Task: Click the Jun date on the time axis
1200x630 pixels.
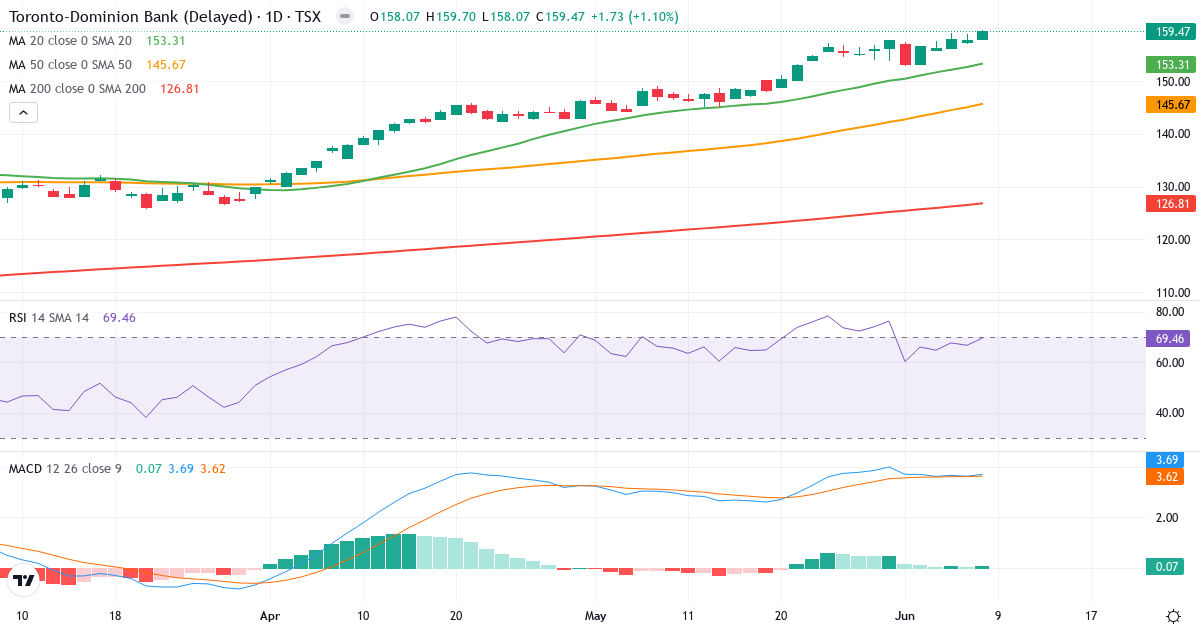Action: click(905, 616)
